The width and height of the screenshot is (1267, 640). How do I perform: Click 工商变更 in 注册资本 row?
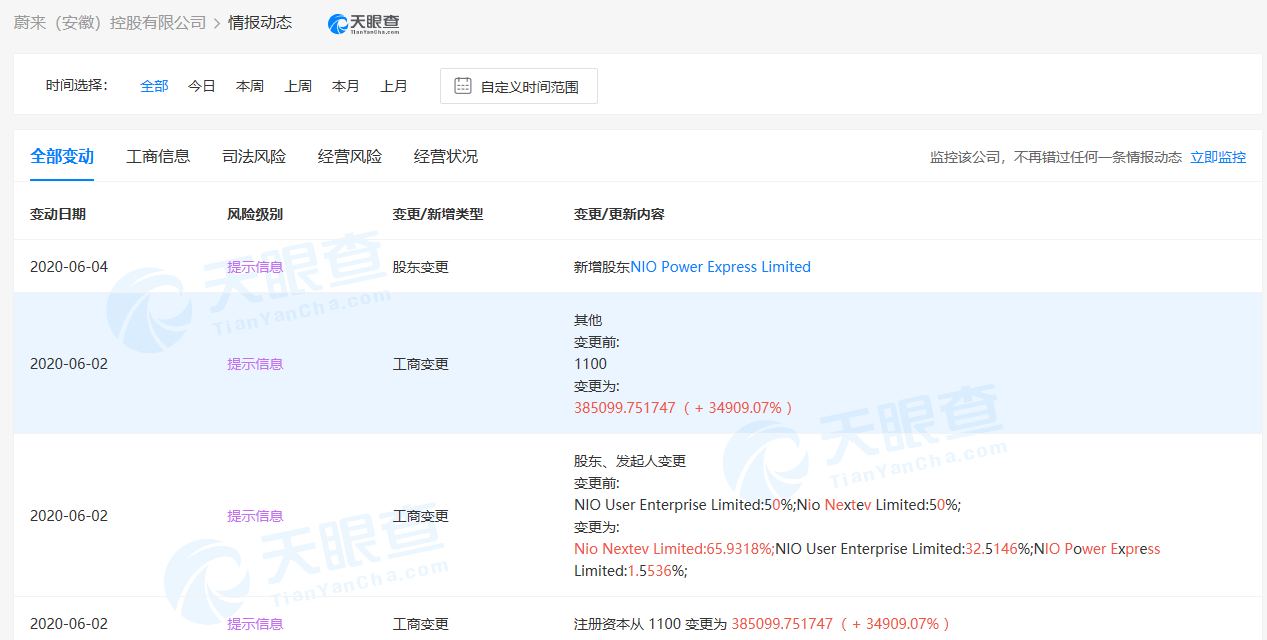[x=421, y=624]
